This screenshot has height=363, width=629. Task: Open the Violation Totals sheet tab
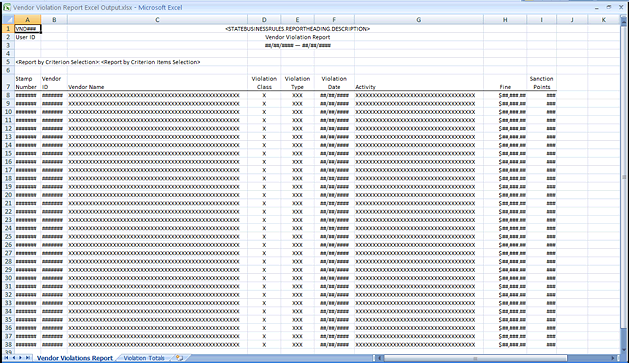click(144, 358)
